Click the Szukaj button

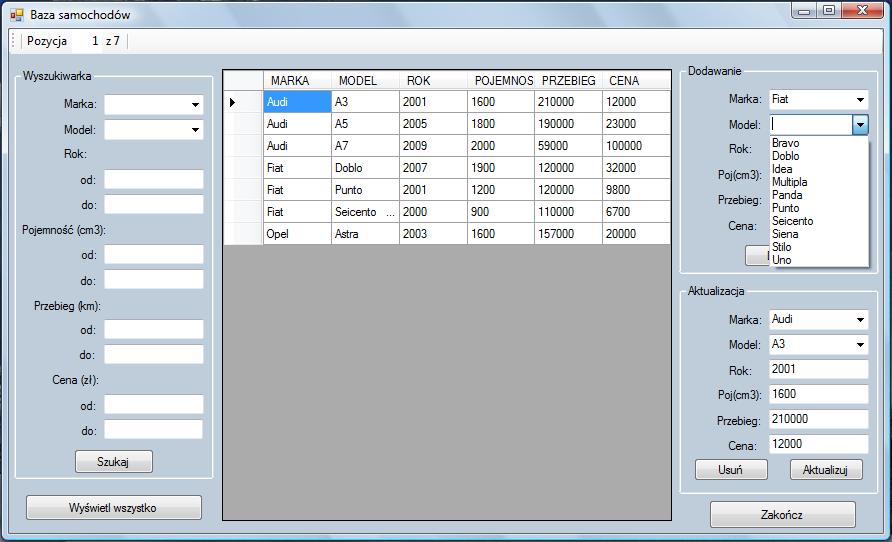click(x=114, y=462)
